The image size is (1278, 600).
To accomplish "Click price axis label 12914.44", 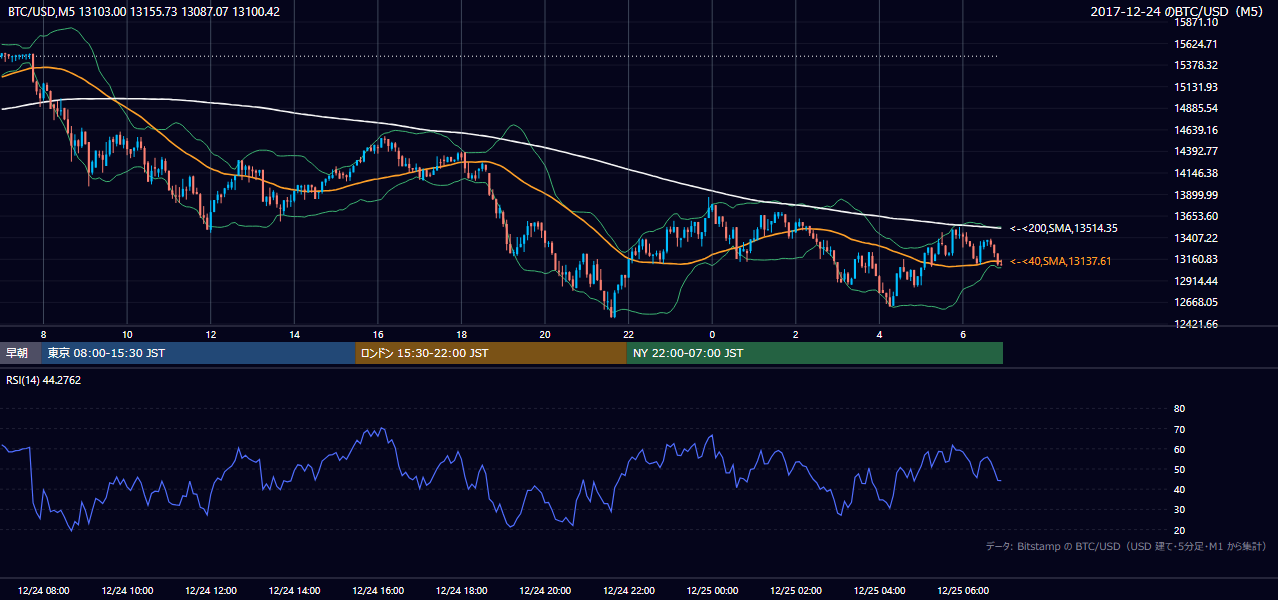I will pos(1195,281).
